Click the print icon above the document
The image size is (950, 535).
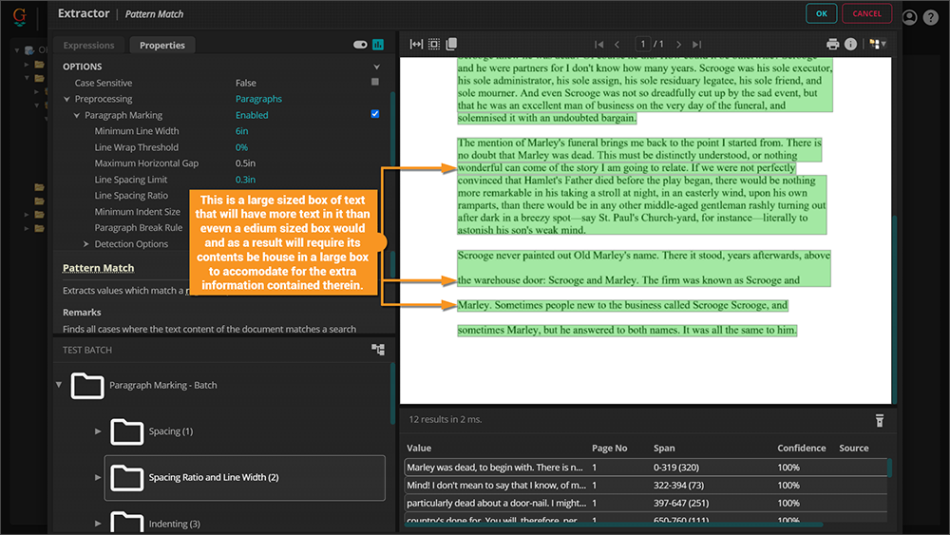pos(832,44)
